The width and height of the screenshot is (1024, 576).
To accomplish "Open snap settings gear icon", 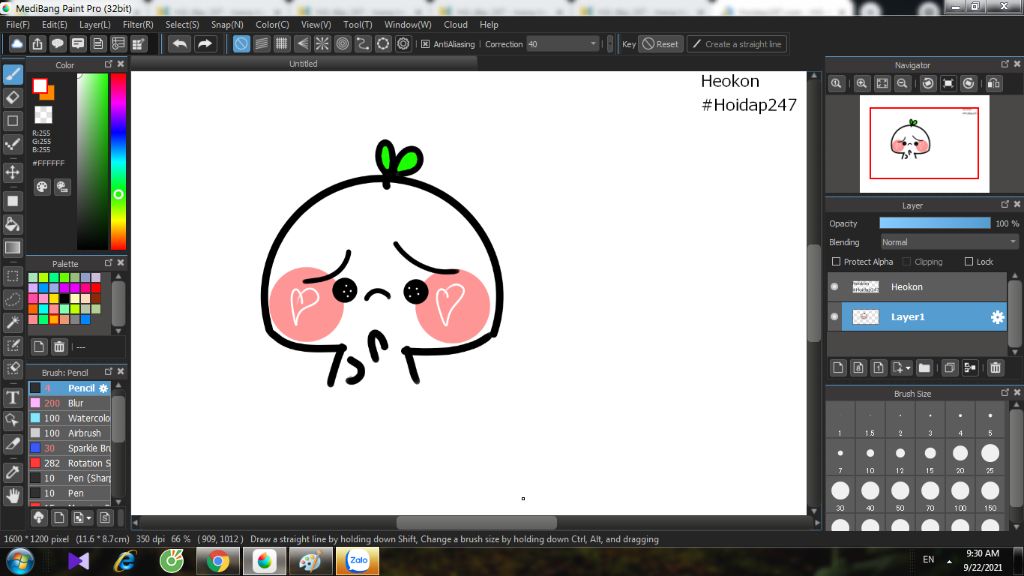I will click(x=403, y=44).
